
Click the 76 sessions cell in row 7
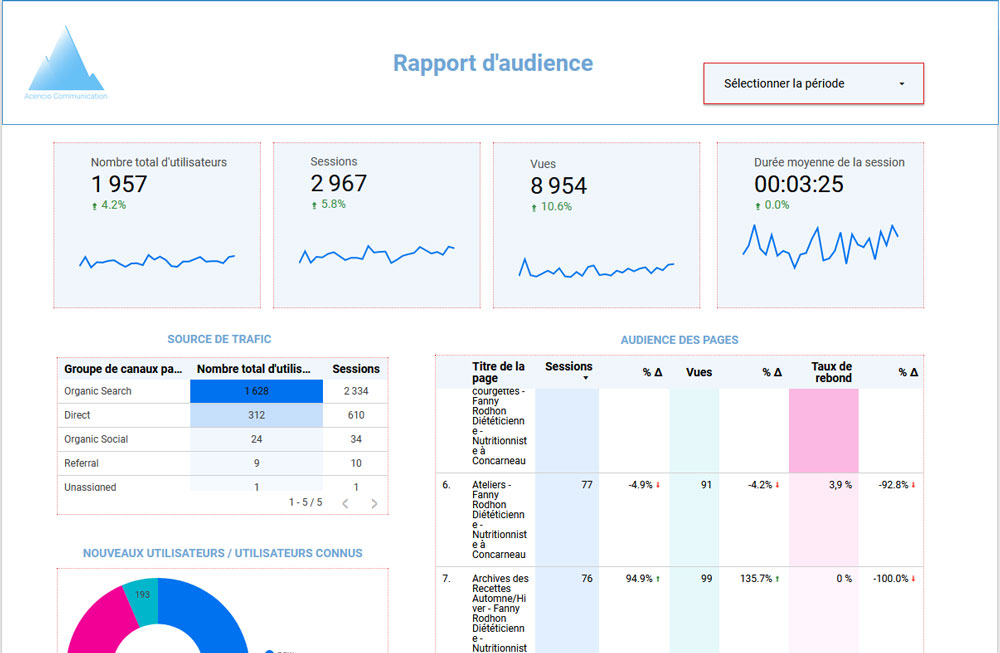pyautogui.click(x=587, y=579)
